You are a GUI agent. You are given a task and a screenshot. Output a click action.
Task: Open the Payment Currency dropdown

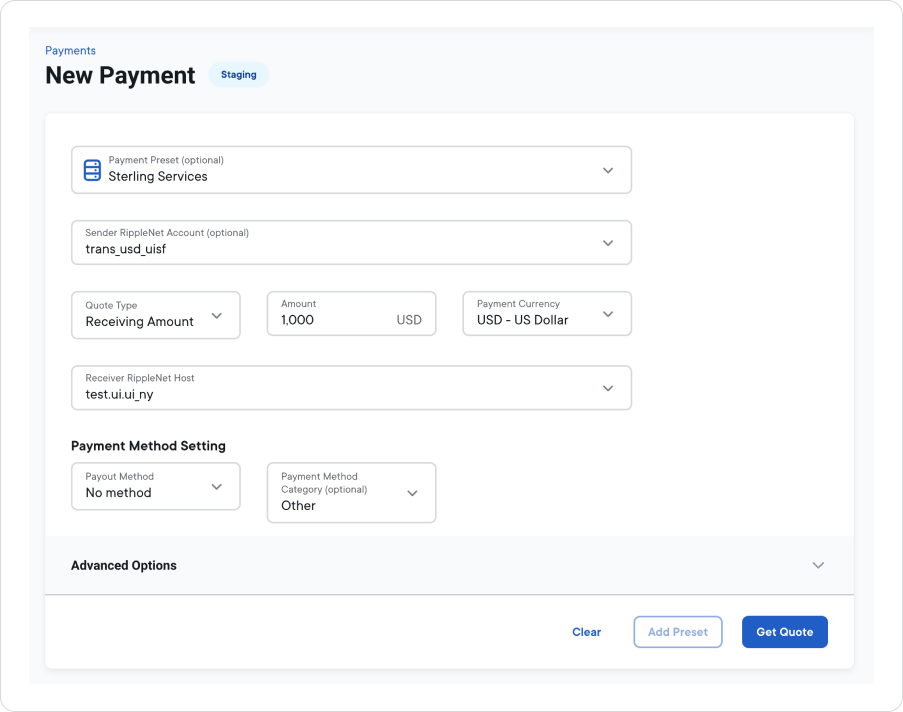point(540,314)
